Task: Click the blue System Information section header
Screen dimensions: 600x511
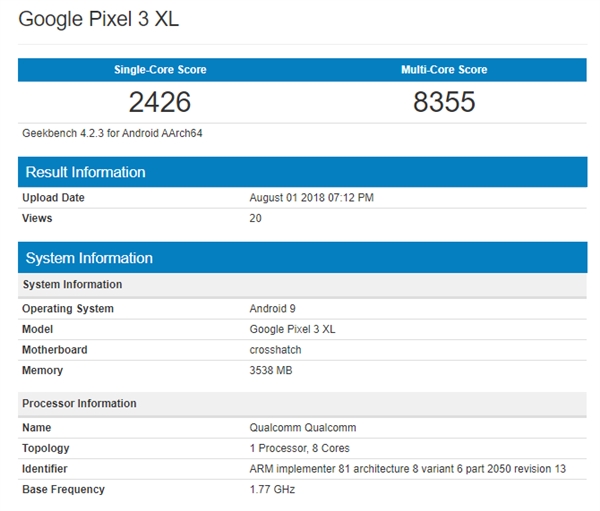Action: pyautogui.click(x=89, y=258)
